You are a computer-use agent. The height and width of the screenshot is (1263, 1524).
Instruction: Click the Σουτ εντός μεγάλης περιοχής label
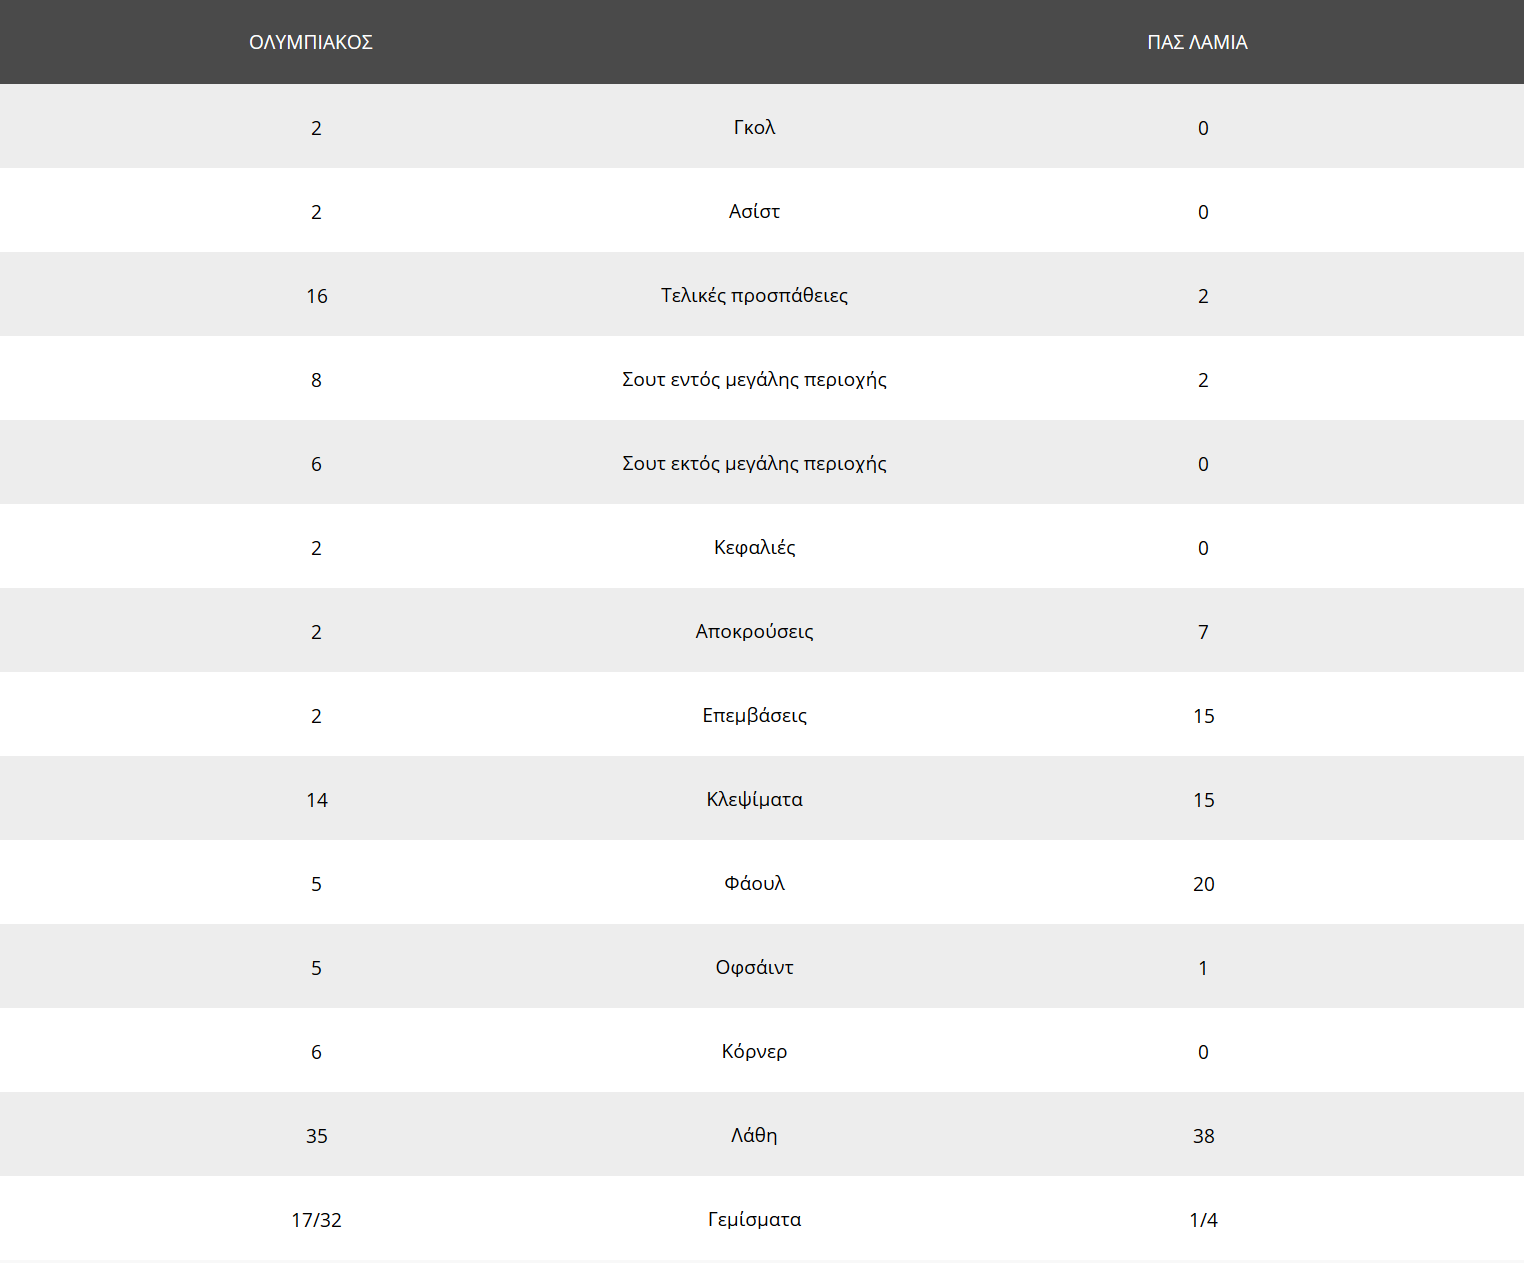(754, 379)
